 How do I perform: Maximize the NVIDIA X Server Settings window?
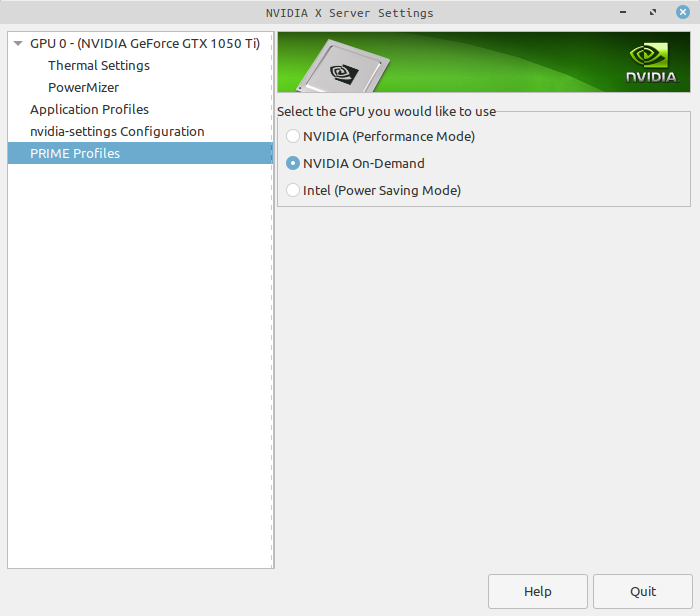point(653,12)
